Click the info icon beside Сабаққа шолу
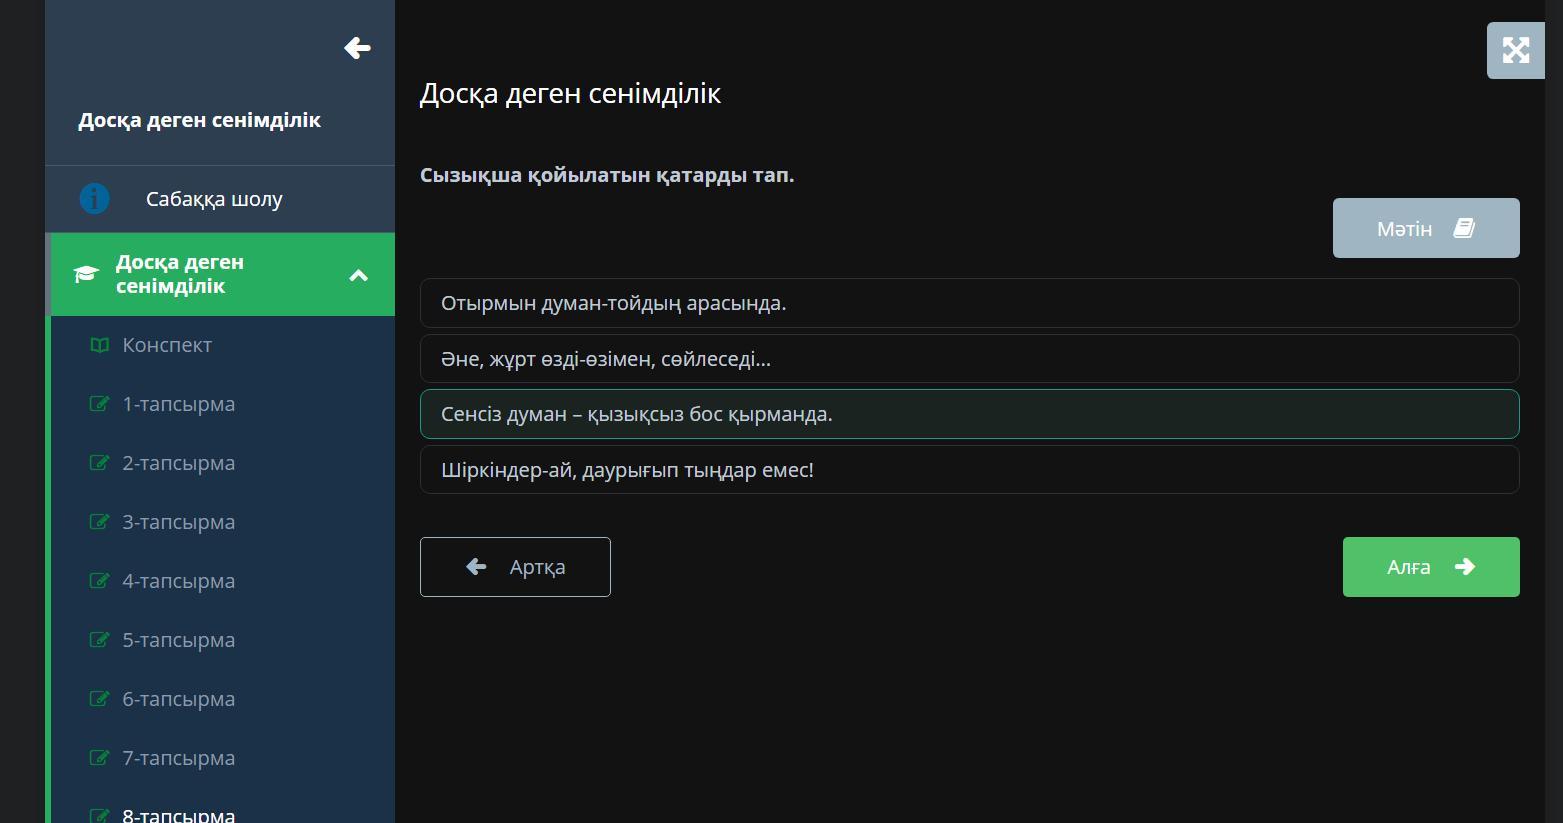 pos(95,198)
